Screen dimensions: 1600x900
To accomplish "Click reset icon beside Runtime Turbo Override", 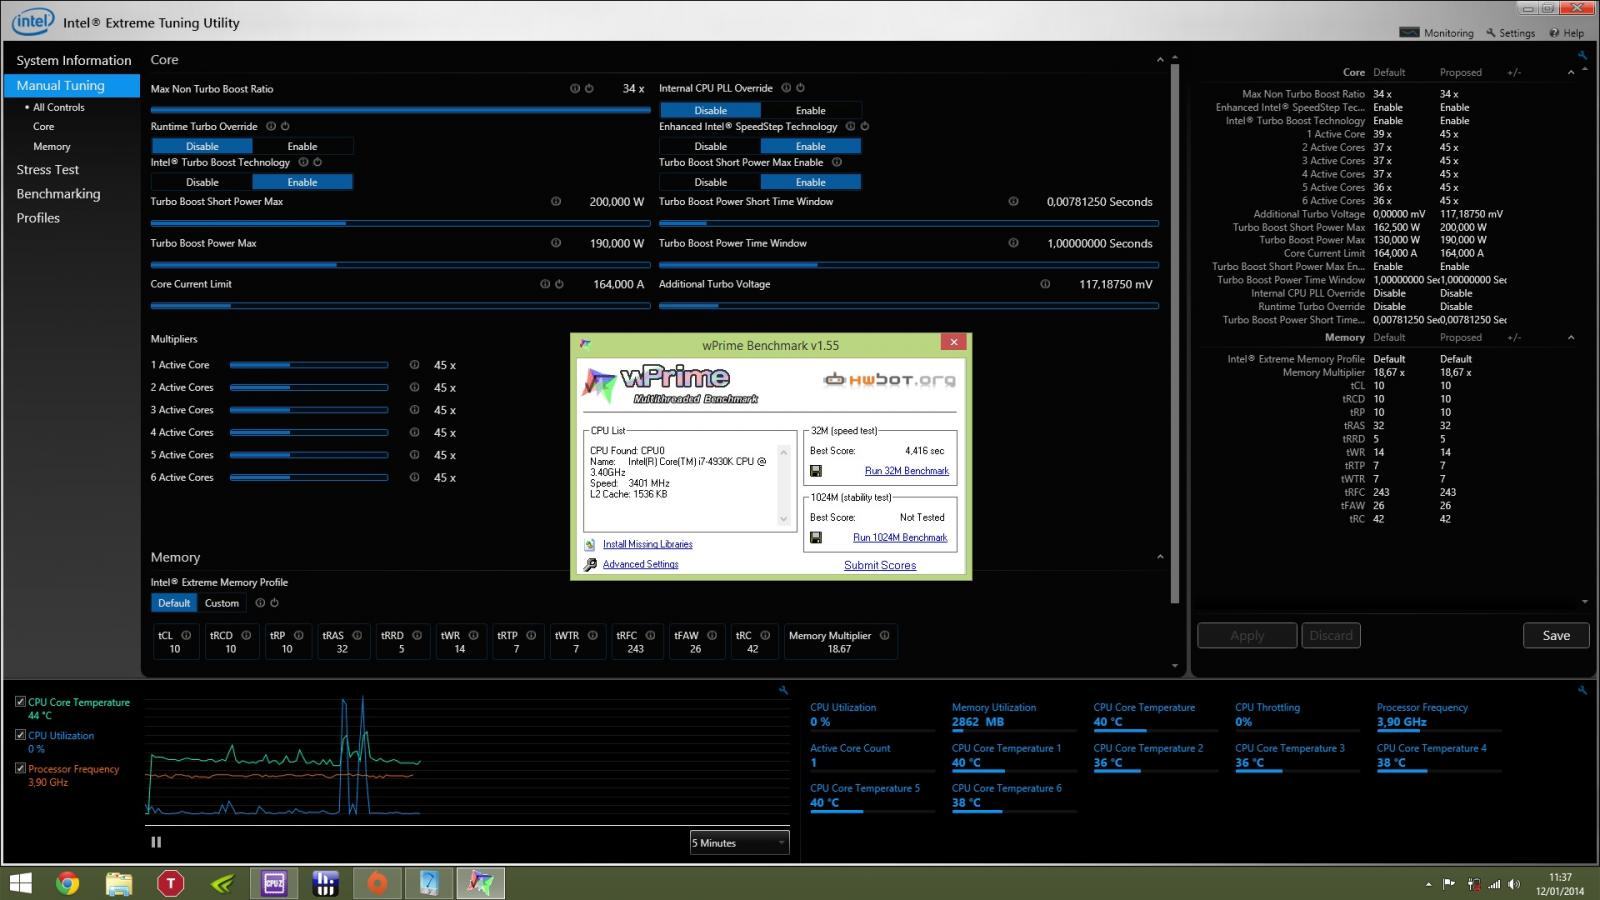I will pyautogui.click(x=285, y=127).
